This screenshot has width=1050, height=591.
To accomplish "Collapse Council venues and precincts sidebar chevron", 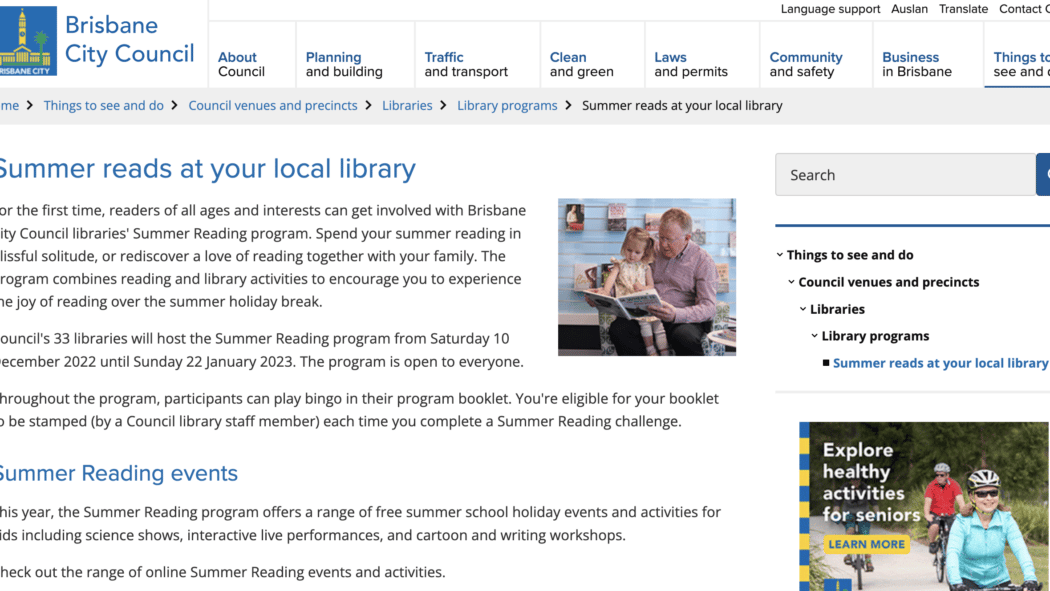I will tap(792, 282).
